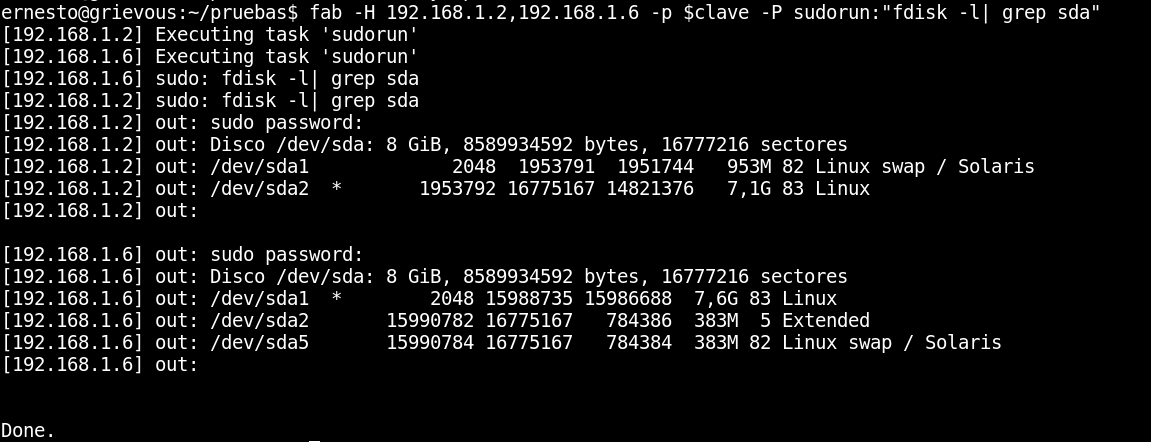Click the quoted "fdisk -l| grep sda" argument
The width and height of the screenshot is (1151, 442).
pyautogui.click(x=991, y=13)
